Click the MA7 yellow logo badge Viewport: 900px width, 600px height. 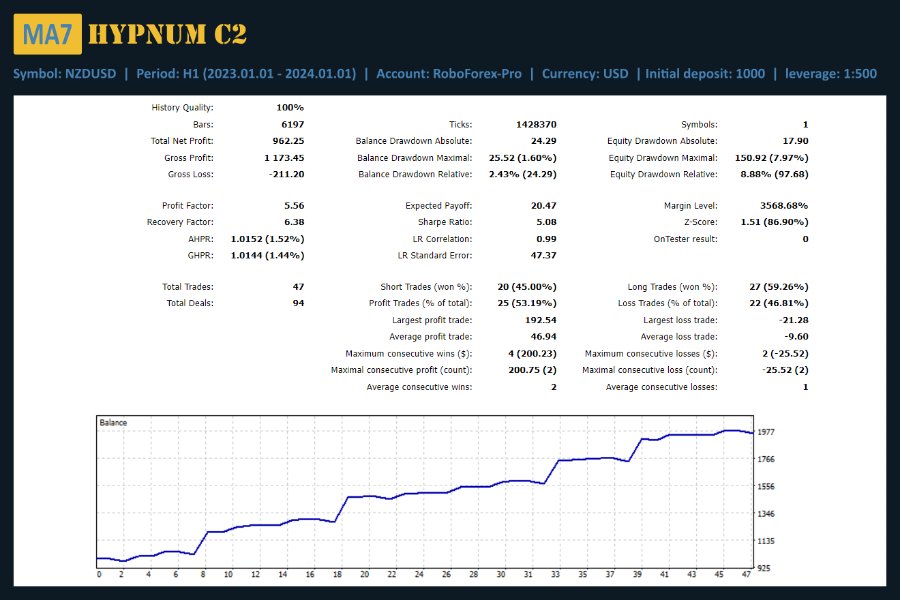[48, 34]
